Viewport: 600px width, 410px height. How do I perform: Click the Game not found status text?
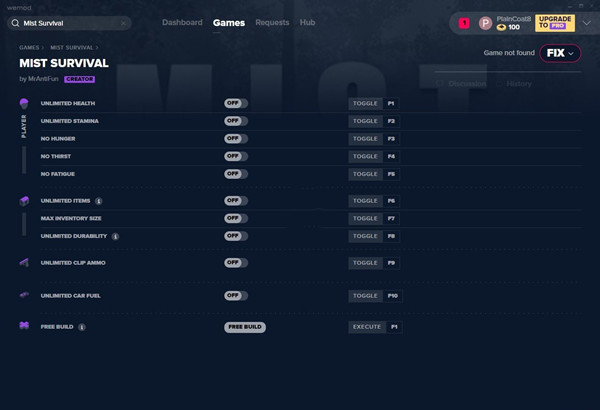tap(509, 53)
